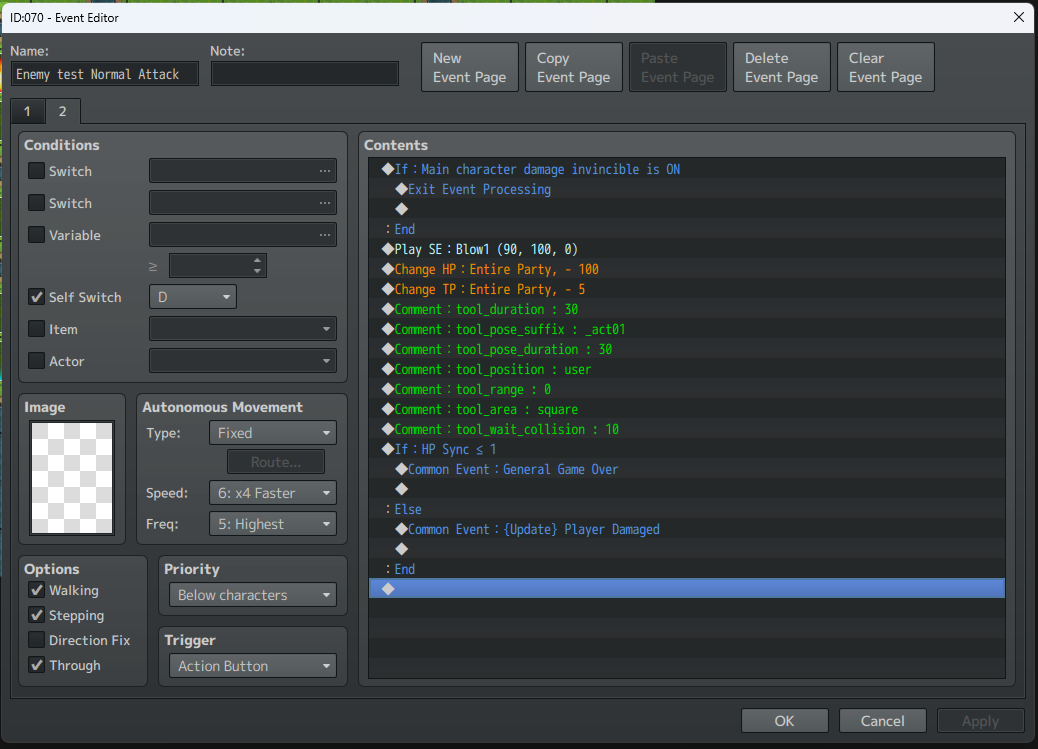
Task: Open the Trigger Action Button dropdown
Action: point(253,666)
